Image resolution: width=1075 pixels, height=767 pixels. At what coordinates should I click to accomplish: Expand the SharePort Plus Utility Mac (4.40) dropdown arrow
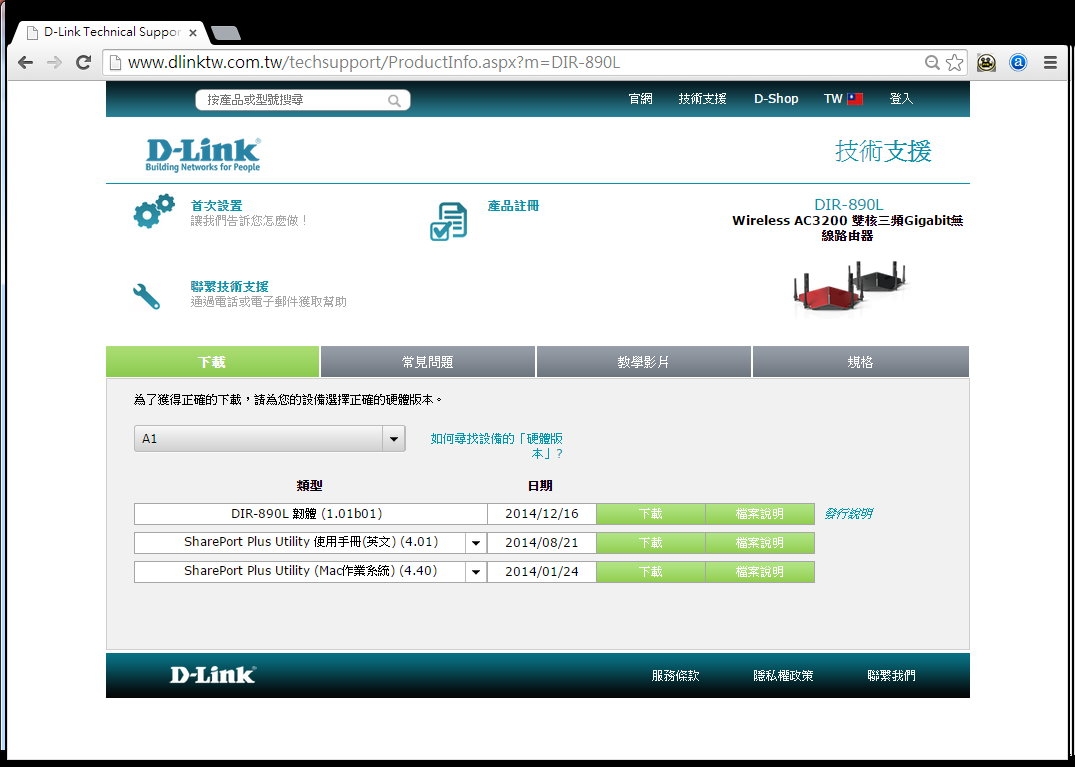pos(476,572)
